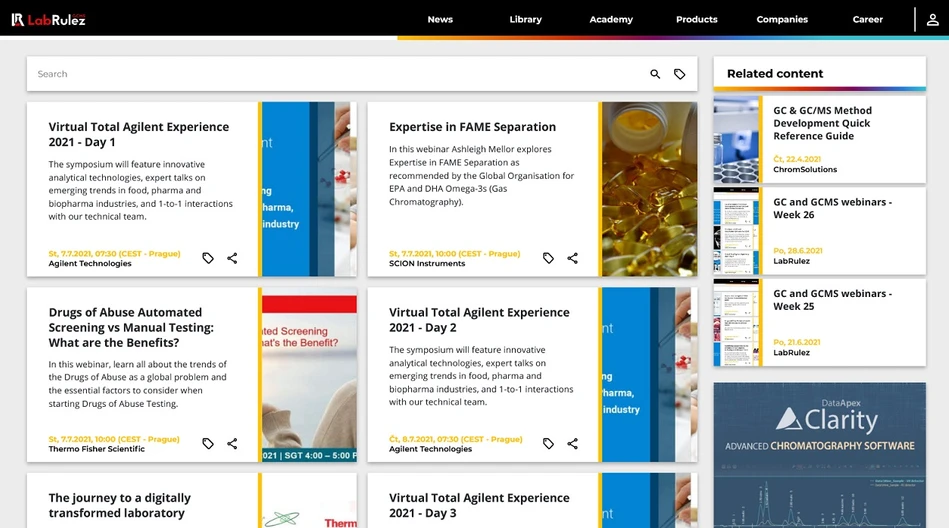This screenshot has height=528, width=949.
Task: Share the Agilent Experience Day 1 card
Action: 232,258
